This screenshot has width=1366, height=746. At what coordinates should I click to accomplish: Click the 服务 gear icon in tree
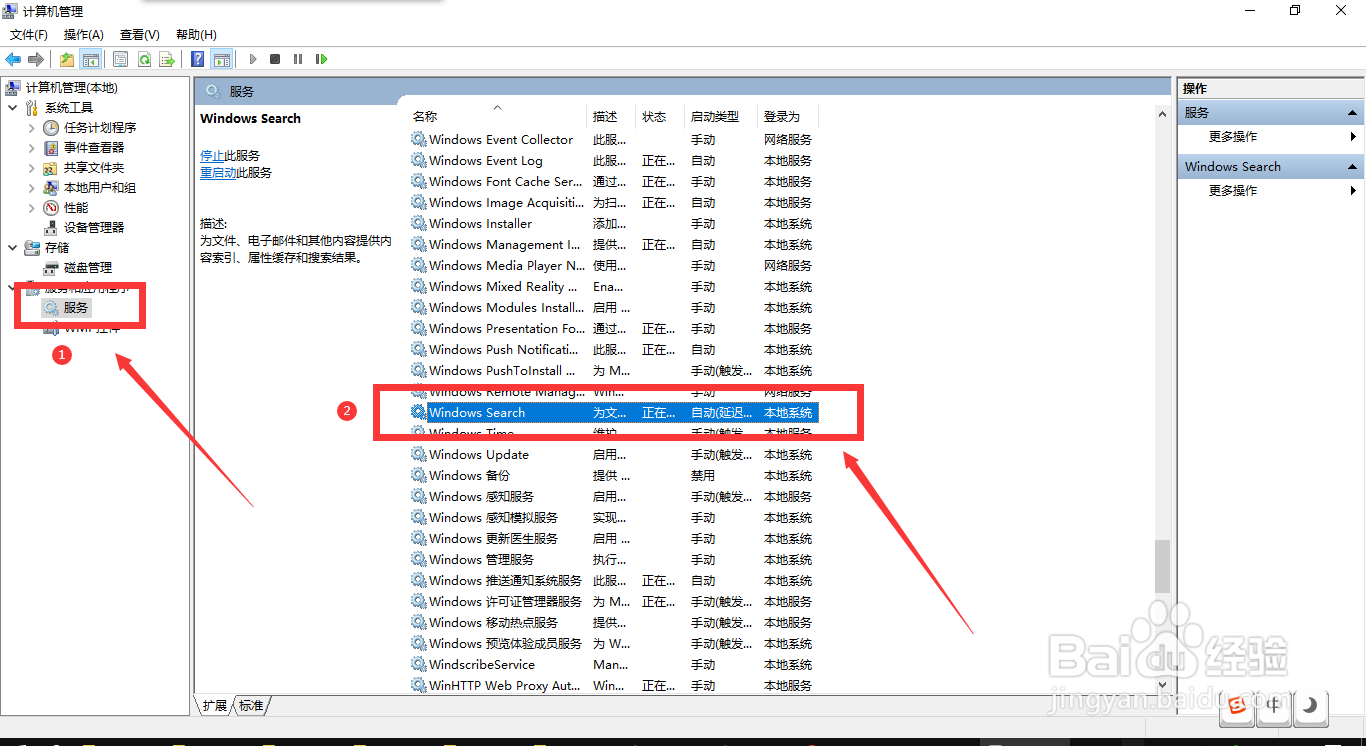coord(51,308)
